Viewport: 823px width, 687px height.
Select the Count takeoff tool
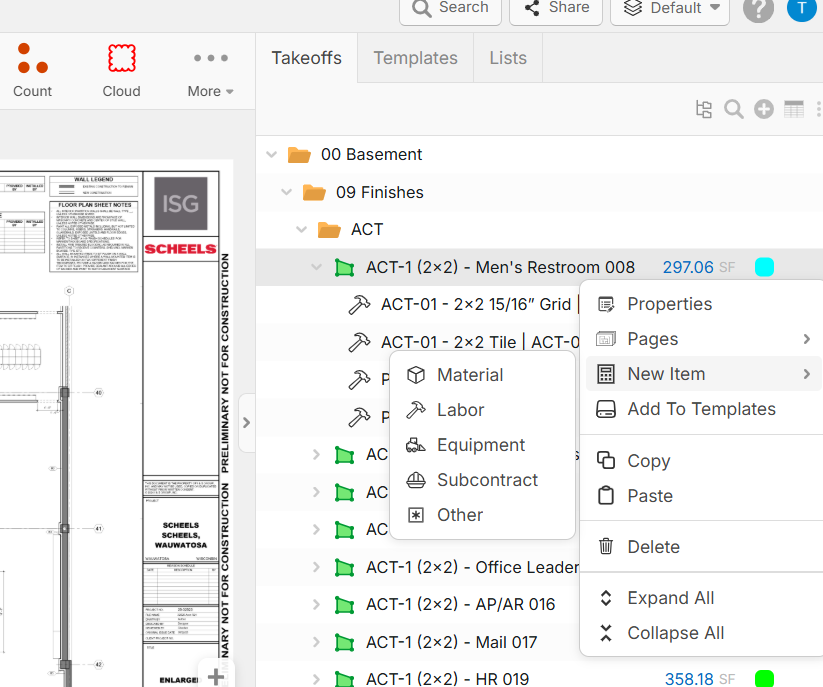[32, 70]
